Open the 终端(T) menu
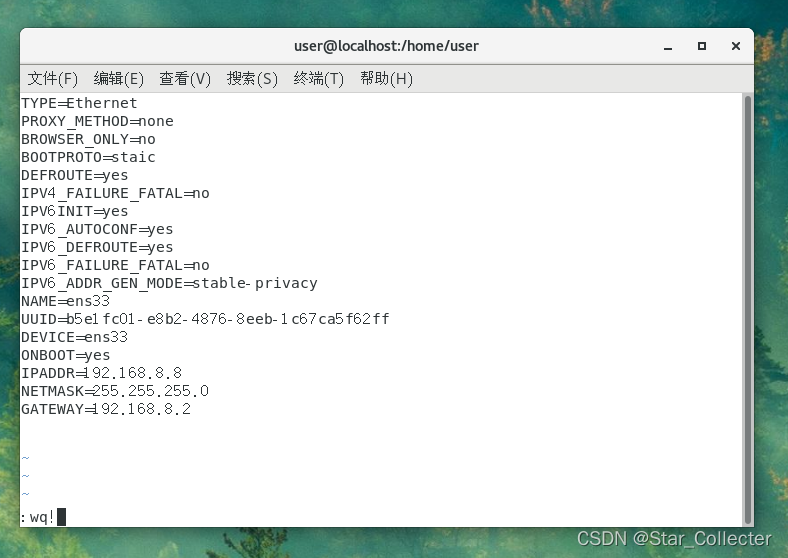Screen dimensions: 788x558 [319, 78]
